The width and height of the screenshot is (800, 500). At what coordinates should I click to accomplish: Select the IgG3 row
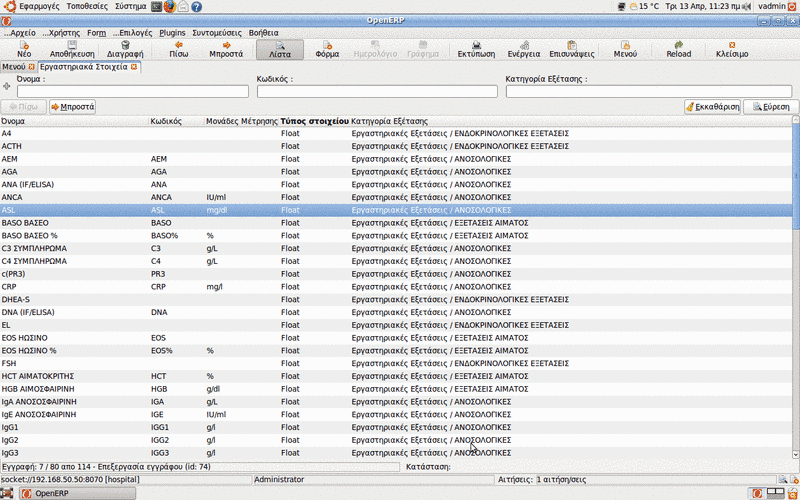(396, 453)
